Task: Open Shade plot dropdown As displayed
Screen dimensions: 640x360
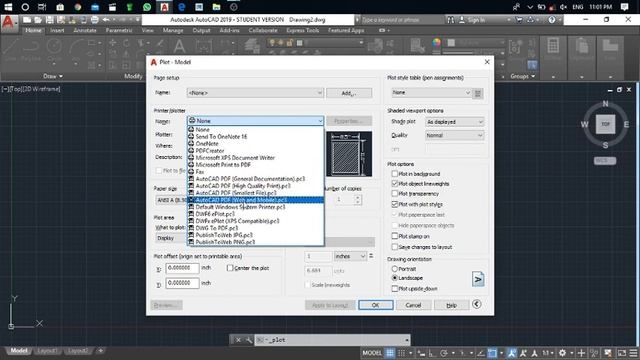Action: click(454, 122)
